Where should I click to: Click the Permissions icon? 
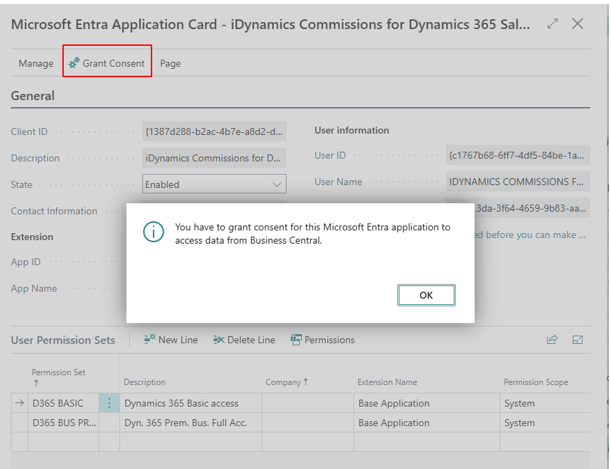(x=296, y=340)
